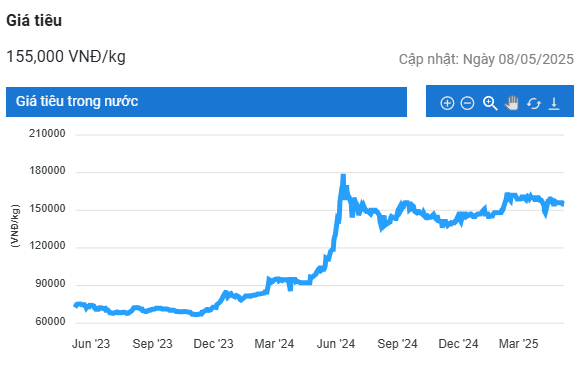Click the Jun '24 axis label
This screenshot has width=584, height=367.
coord(336,344)
